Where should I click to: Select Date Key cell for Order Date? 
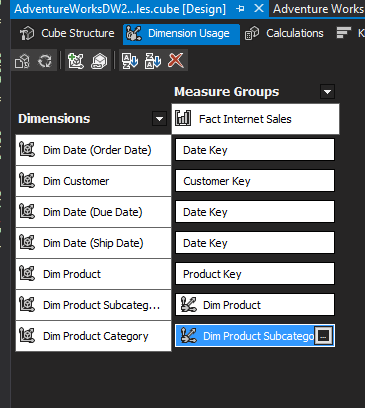click(x=255, y=150)
